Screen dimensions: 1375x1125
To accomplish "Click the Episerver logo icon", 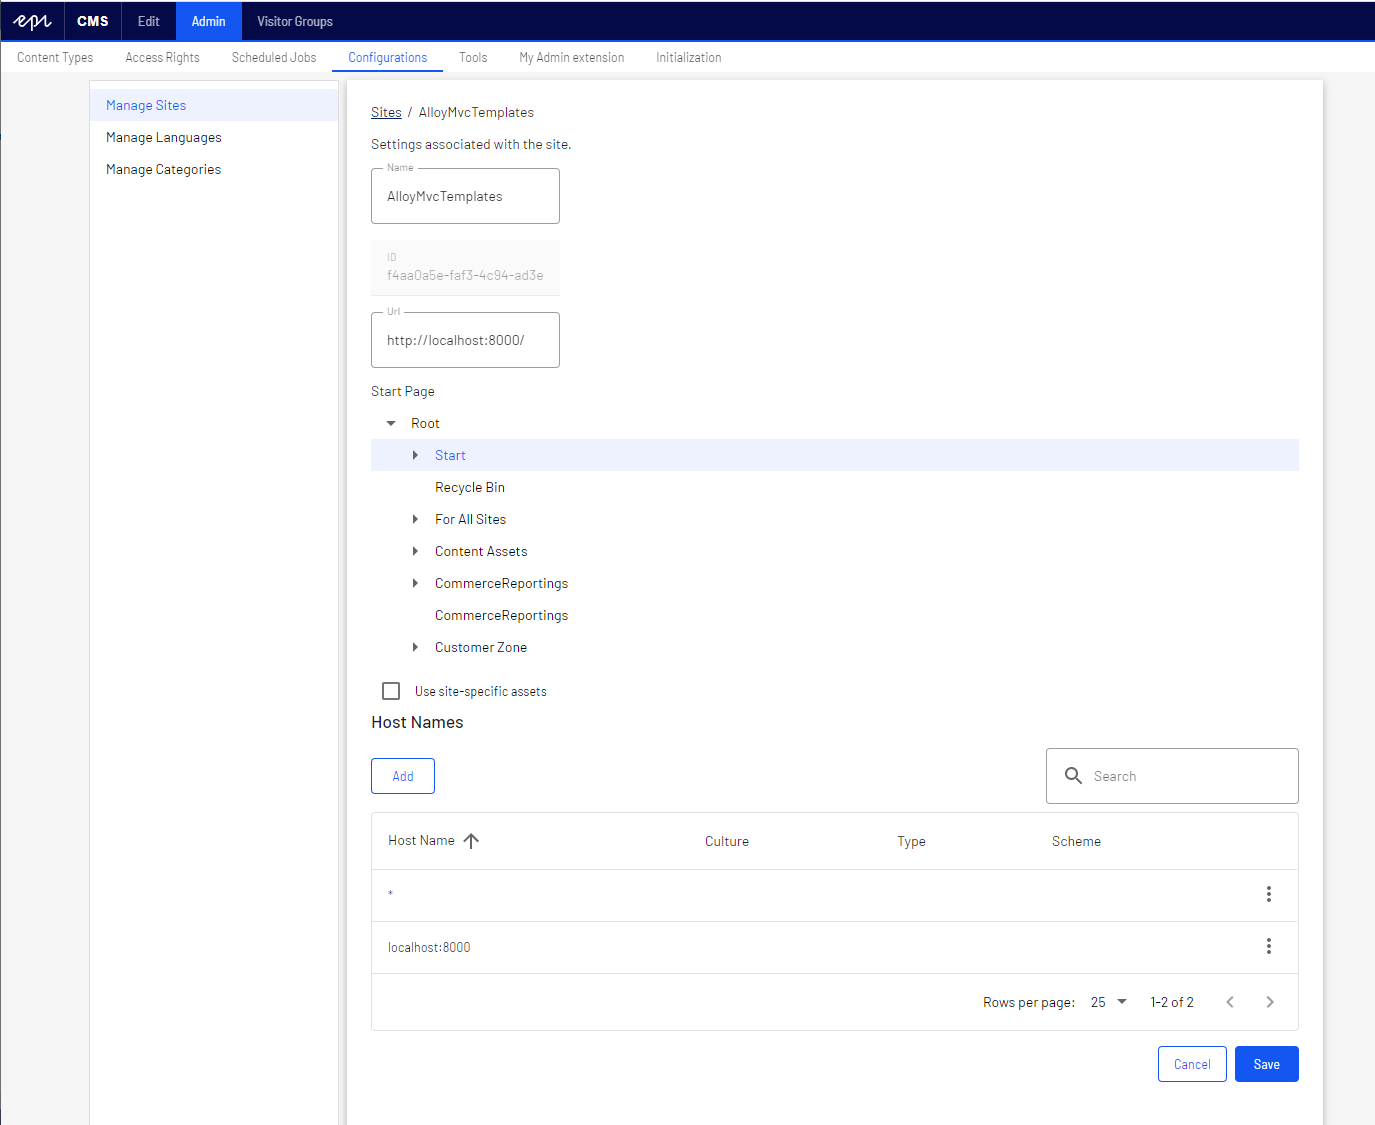I will 33,21.
